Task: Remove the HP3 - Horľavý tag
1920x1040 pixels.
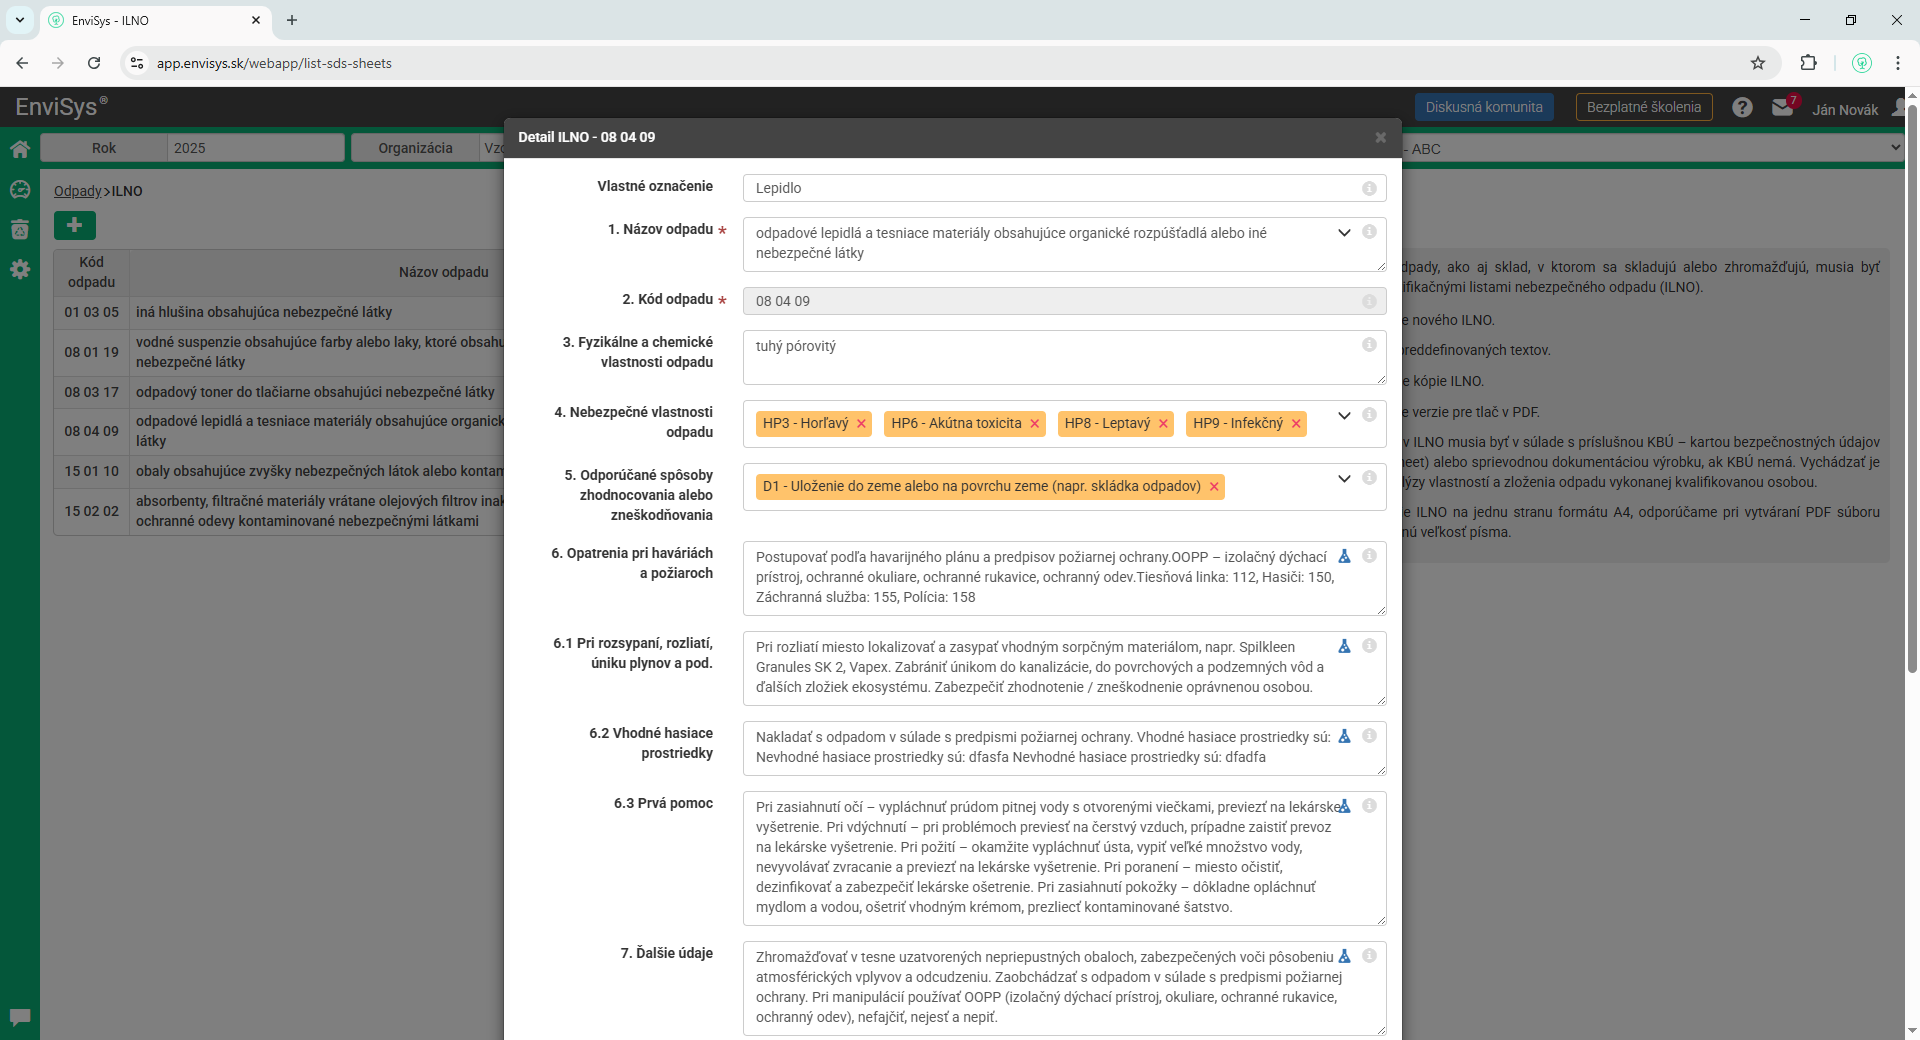Action: 861,424
